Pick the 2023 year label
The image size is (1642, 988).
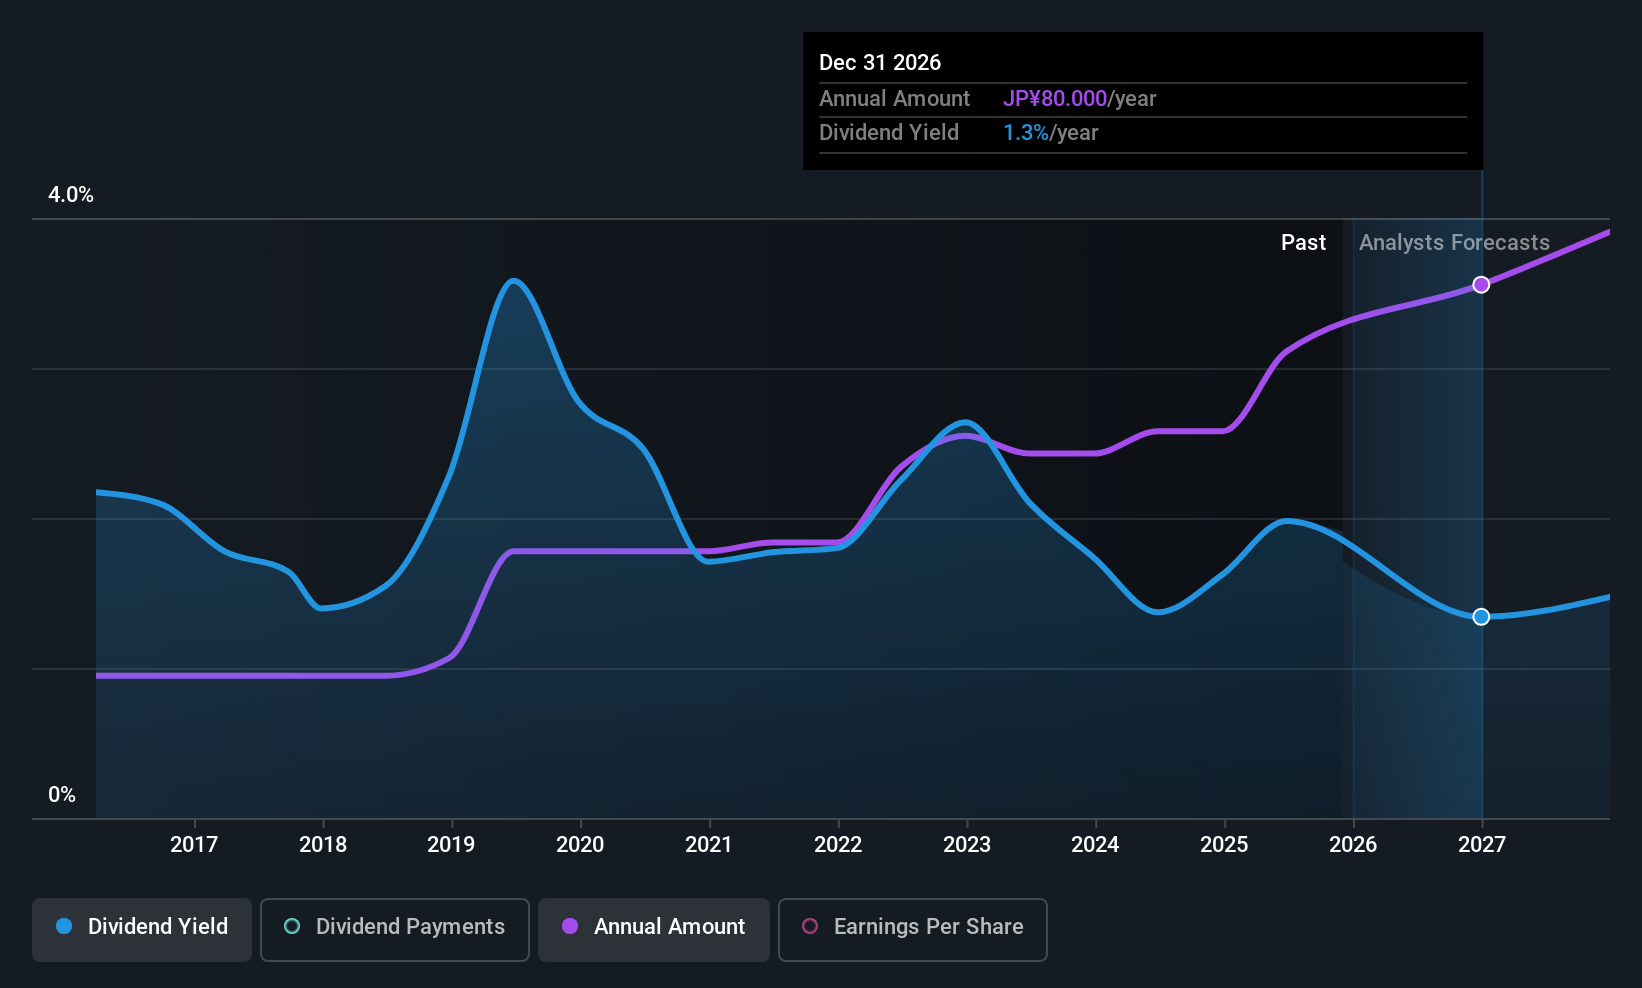[967, 845]
